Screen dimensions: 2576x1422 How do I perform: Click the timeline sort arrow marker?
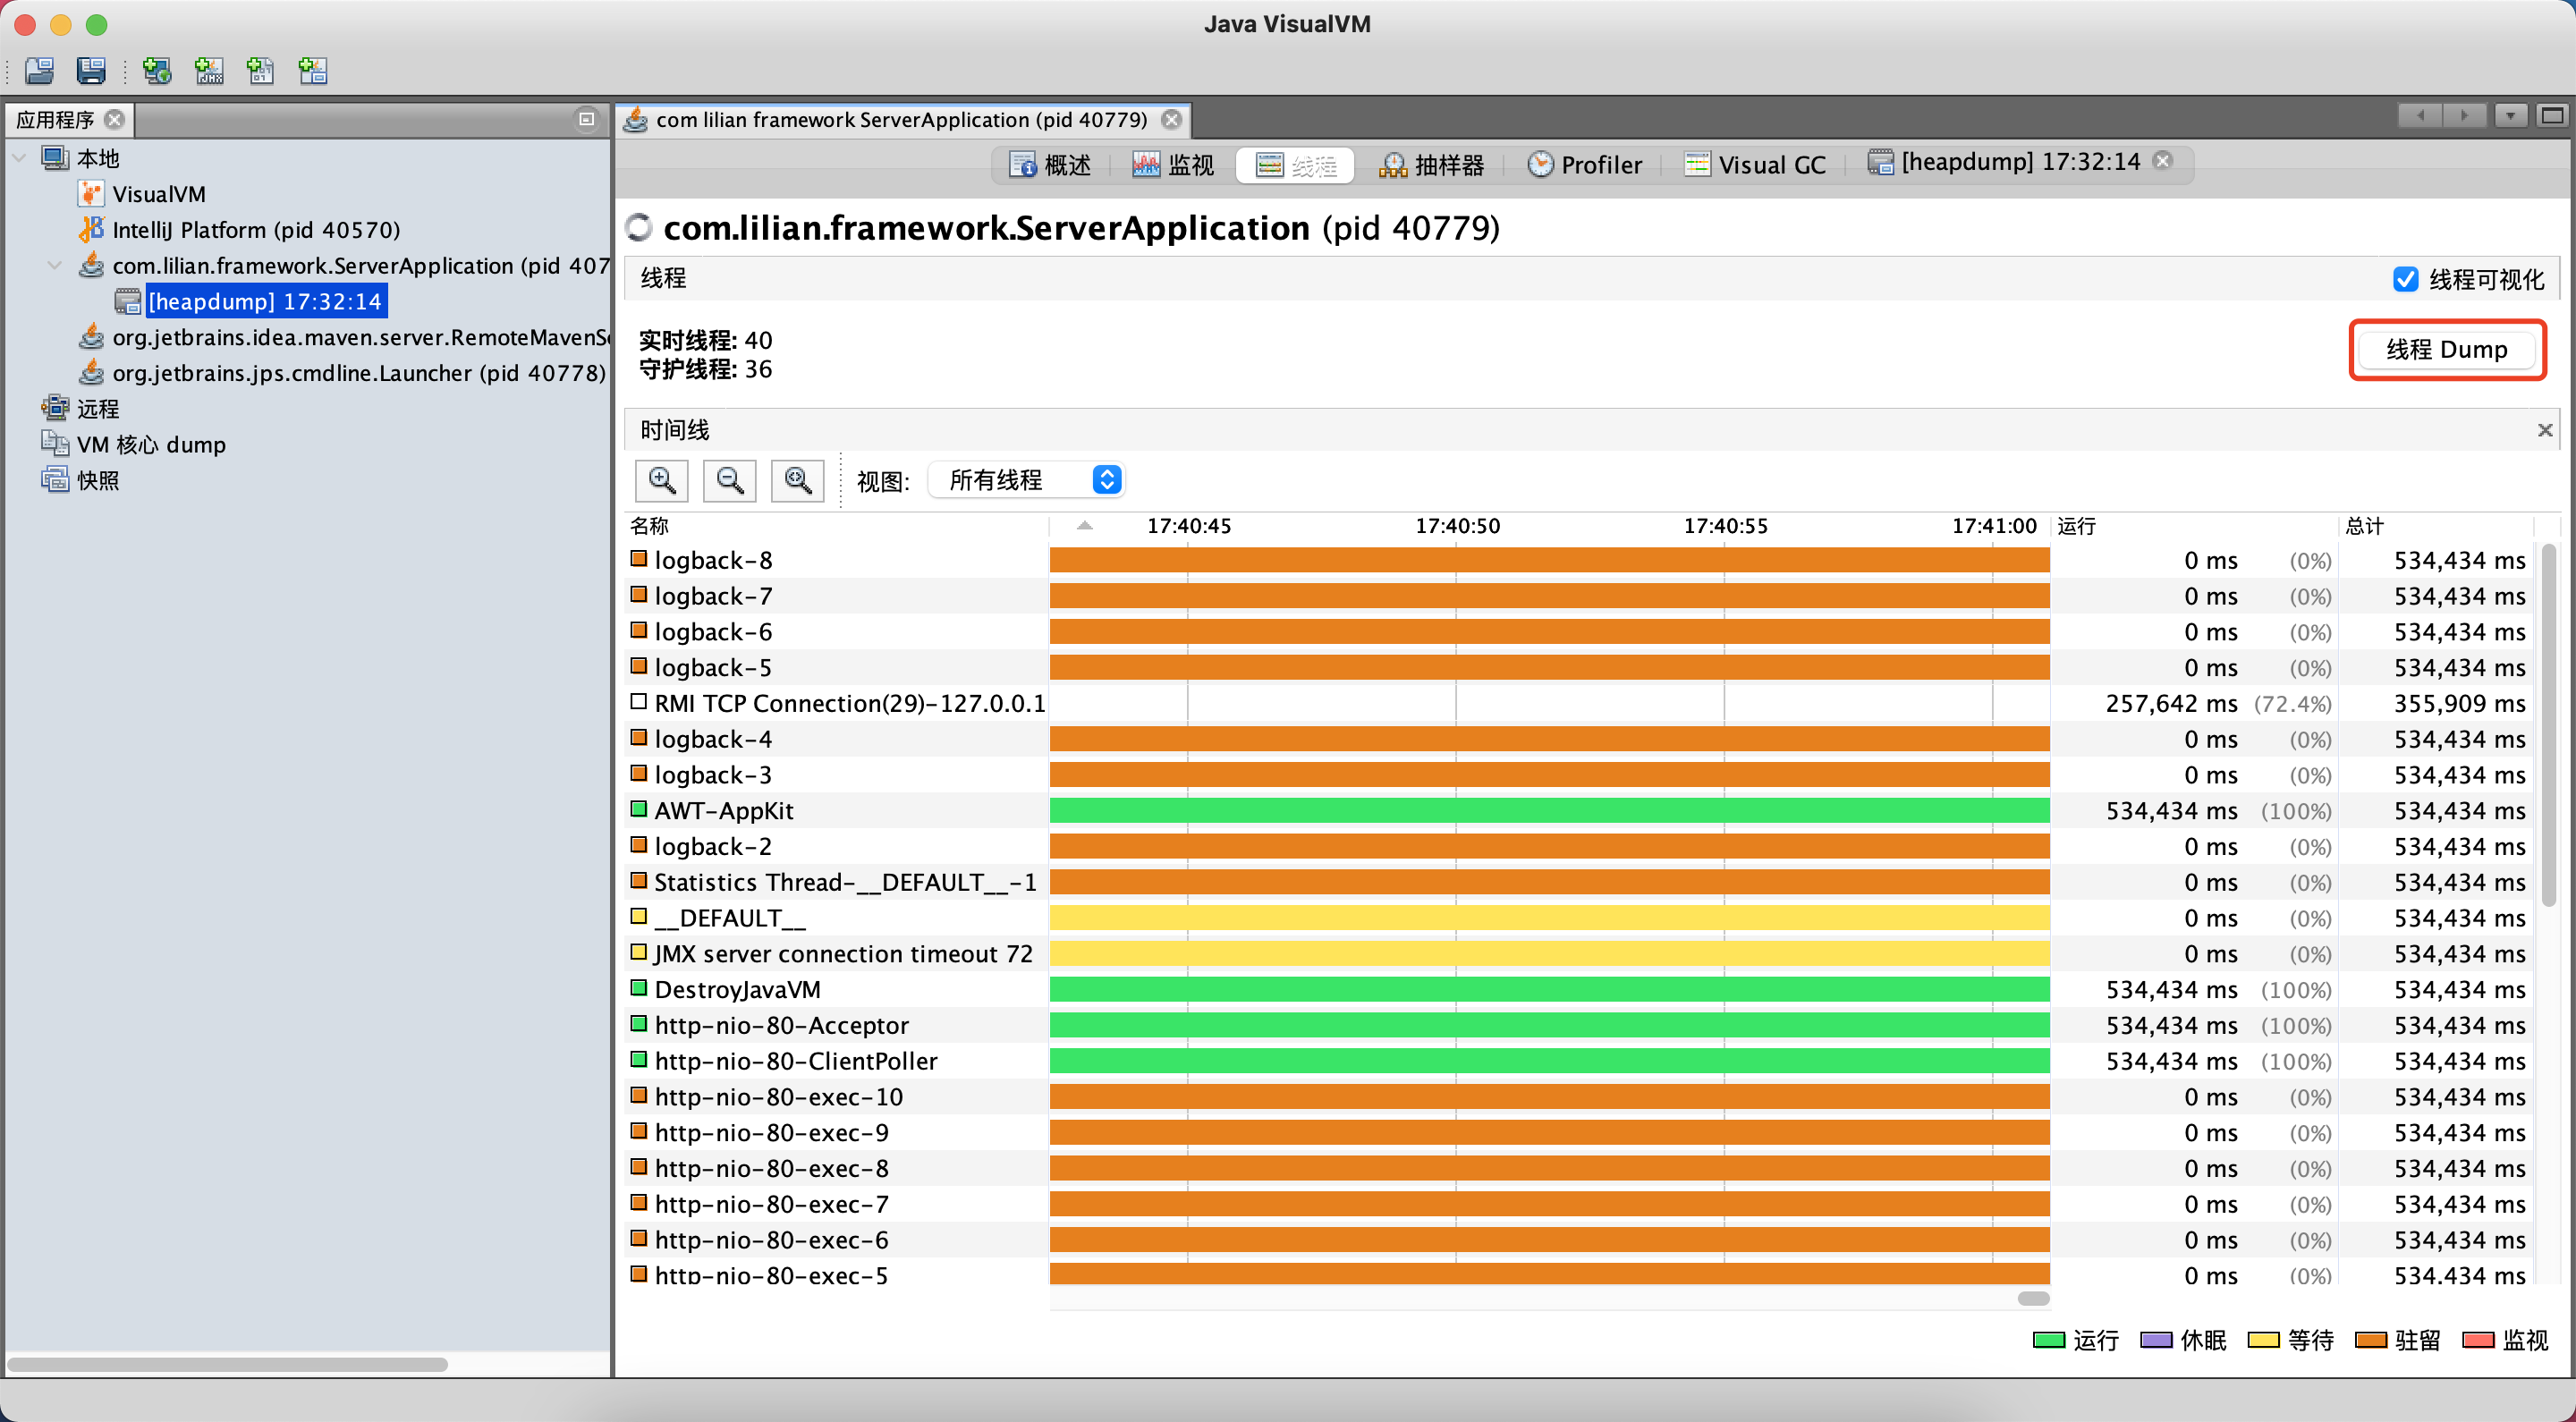(1085, 525)
